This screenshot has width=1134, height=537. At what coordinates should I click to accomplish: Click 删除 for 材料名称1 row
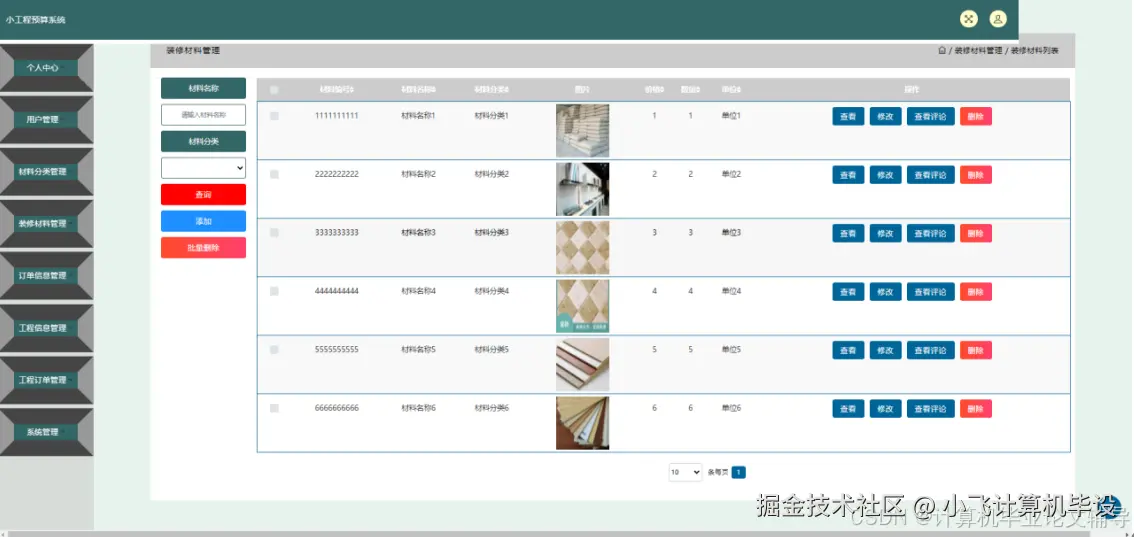pyautogui.click(x=976, y=116)
